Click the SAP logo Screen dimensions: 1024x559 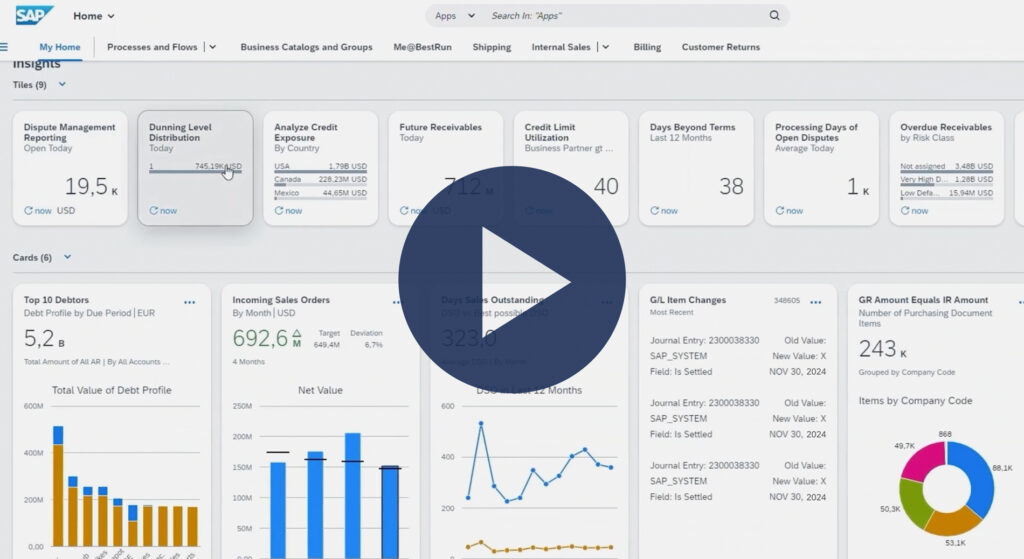pyautogui.click(x=34, y=15)
